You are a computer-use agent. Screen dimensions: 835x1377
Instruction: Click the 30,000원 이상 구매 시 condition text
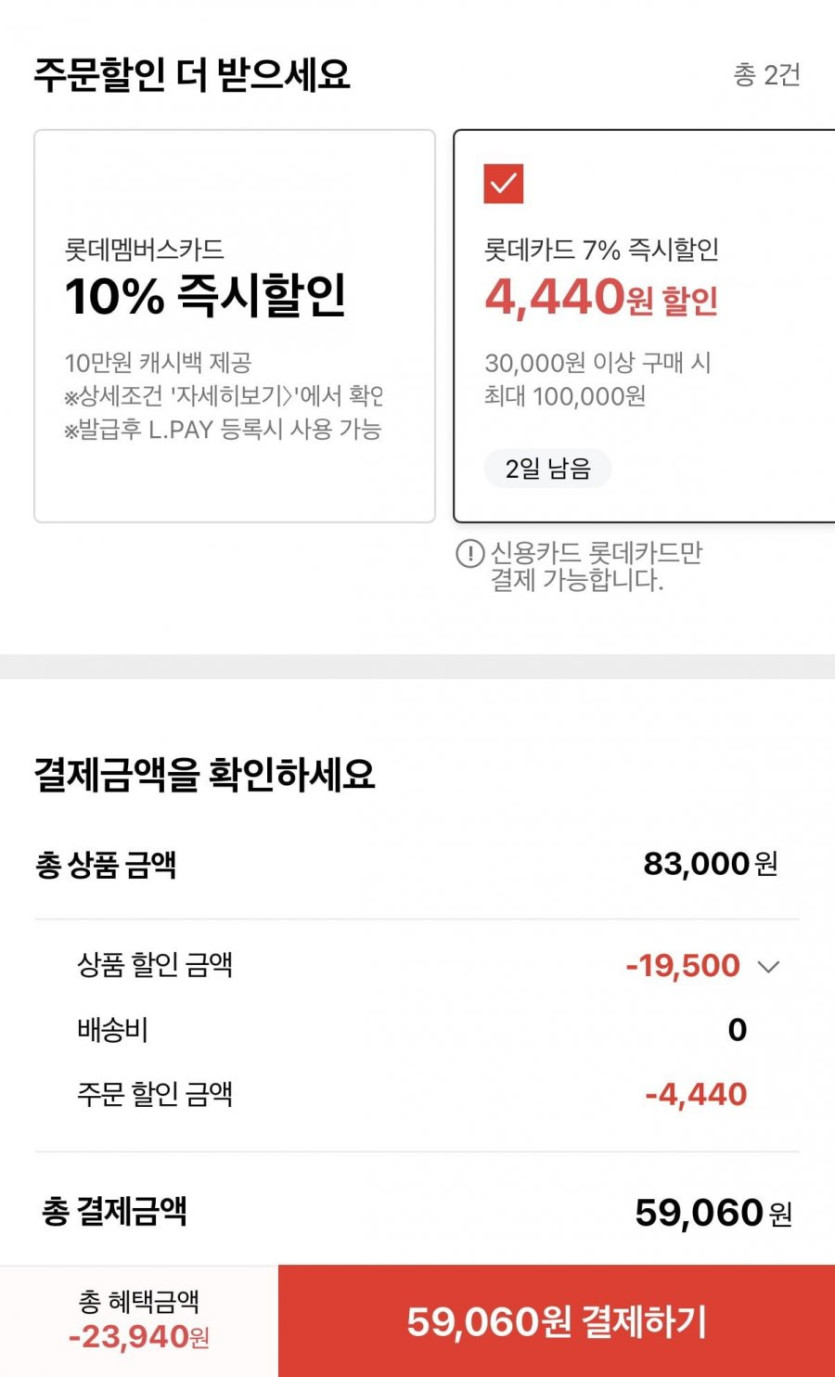(598, 362)
